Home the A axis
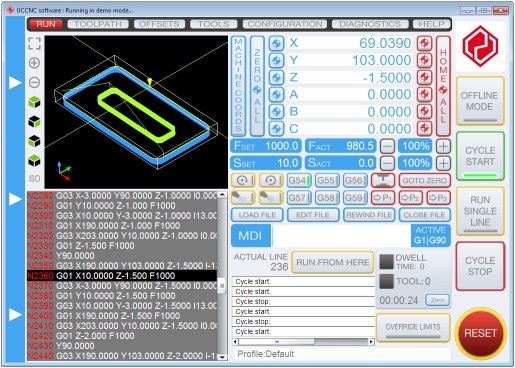This screenshot has width=515, height=368. point(424,94)
